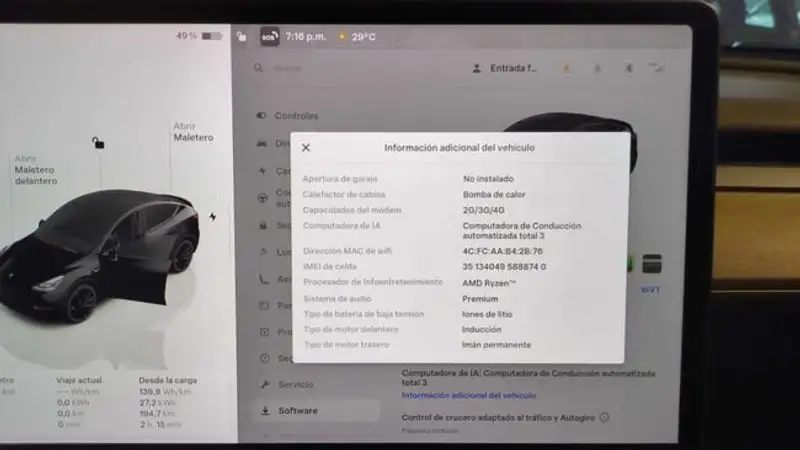
Task: Tap the Calefactor de cabina label
Action: pos(344,194)
